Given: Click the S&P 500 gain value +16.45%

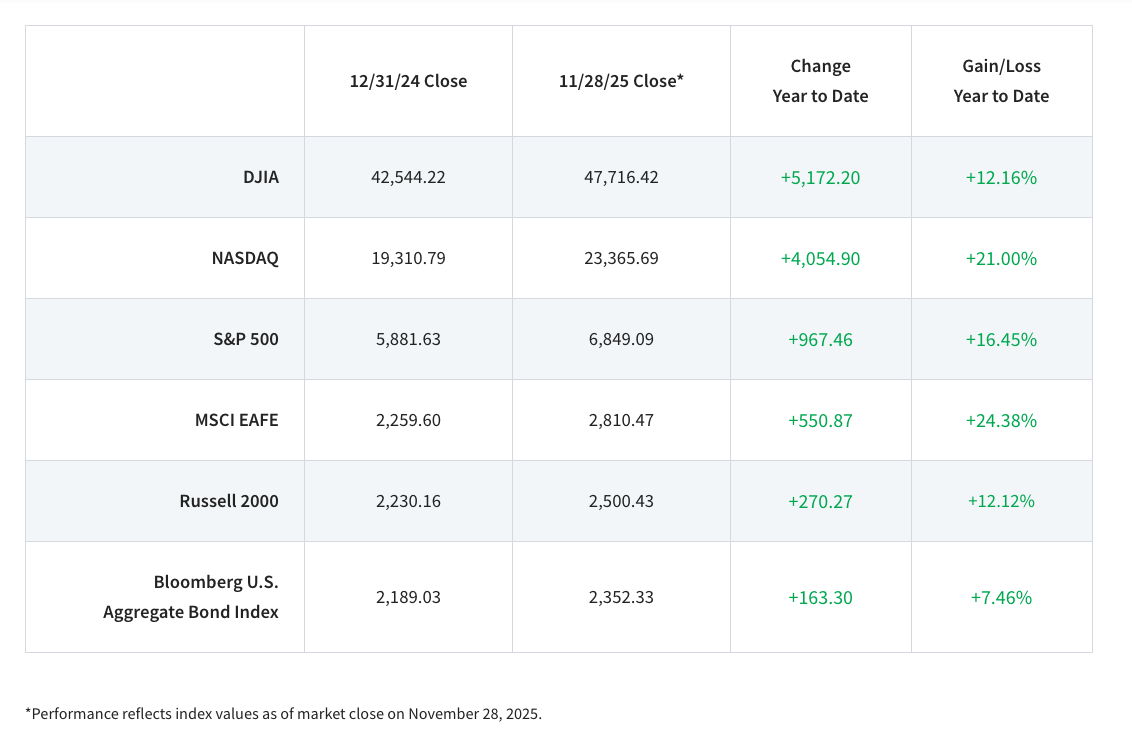Looking at the screenshot, I should point(1001,339).
